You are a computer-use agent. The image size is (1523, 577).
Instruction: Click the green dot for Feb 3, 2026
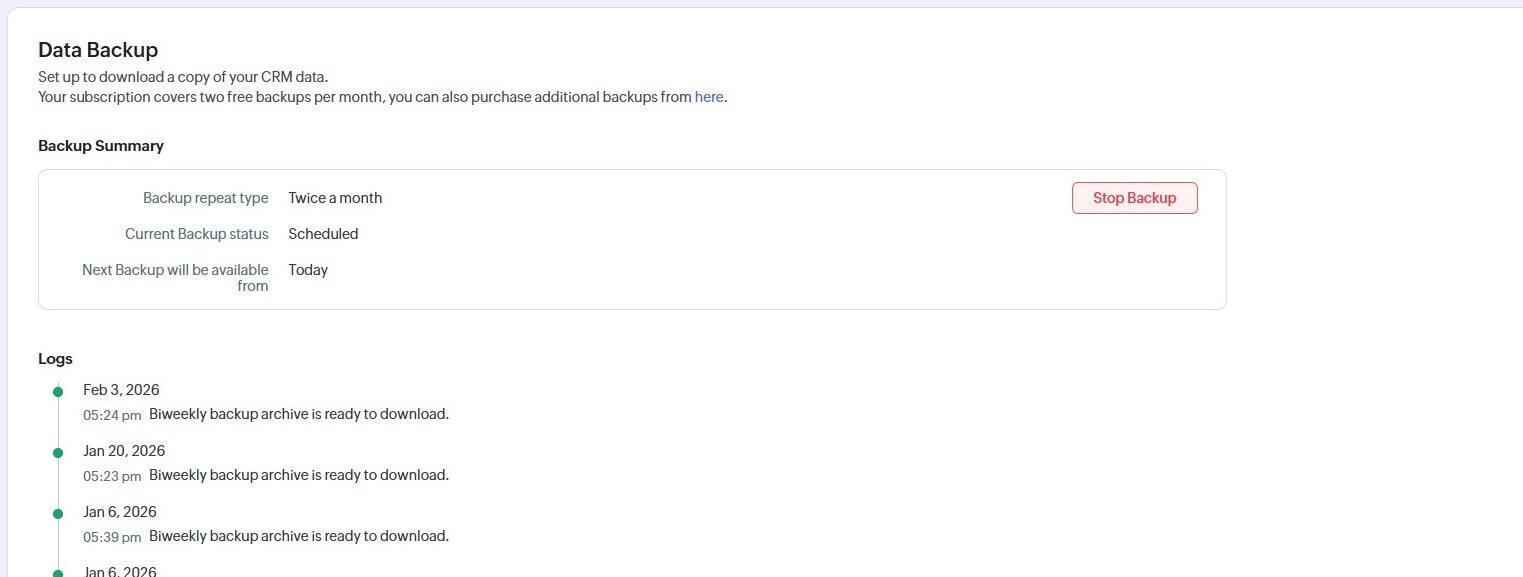click(58, 391)
